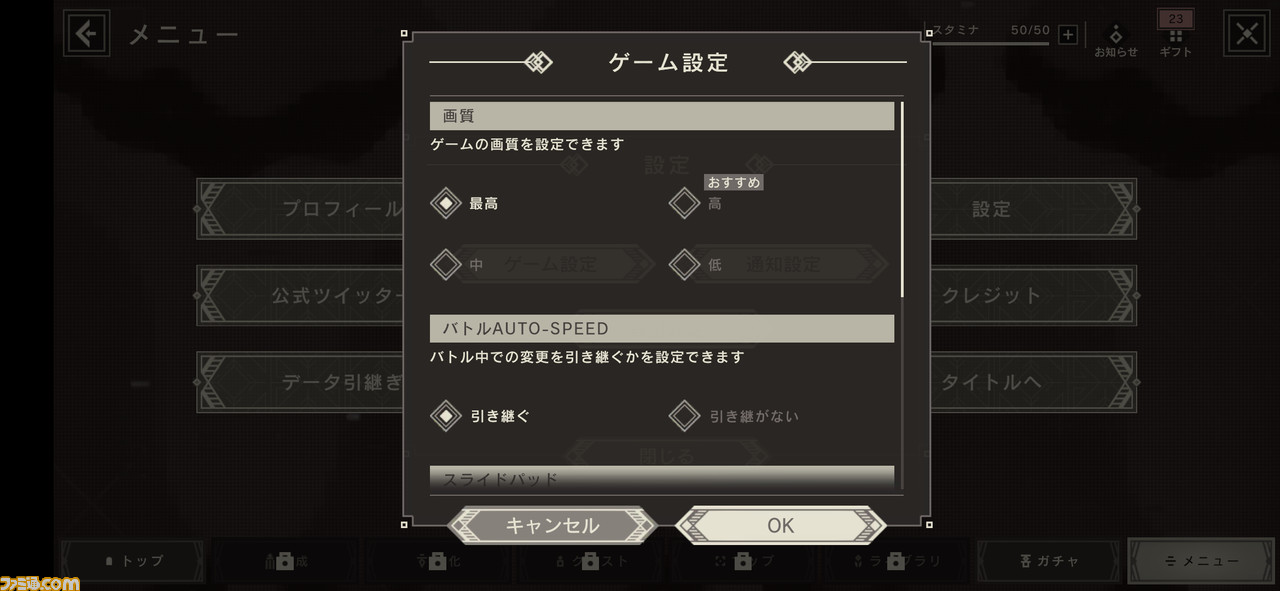Click the キャンセル button
This screenshot has width=1280, height=591.
[552, 525]
